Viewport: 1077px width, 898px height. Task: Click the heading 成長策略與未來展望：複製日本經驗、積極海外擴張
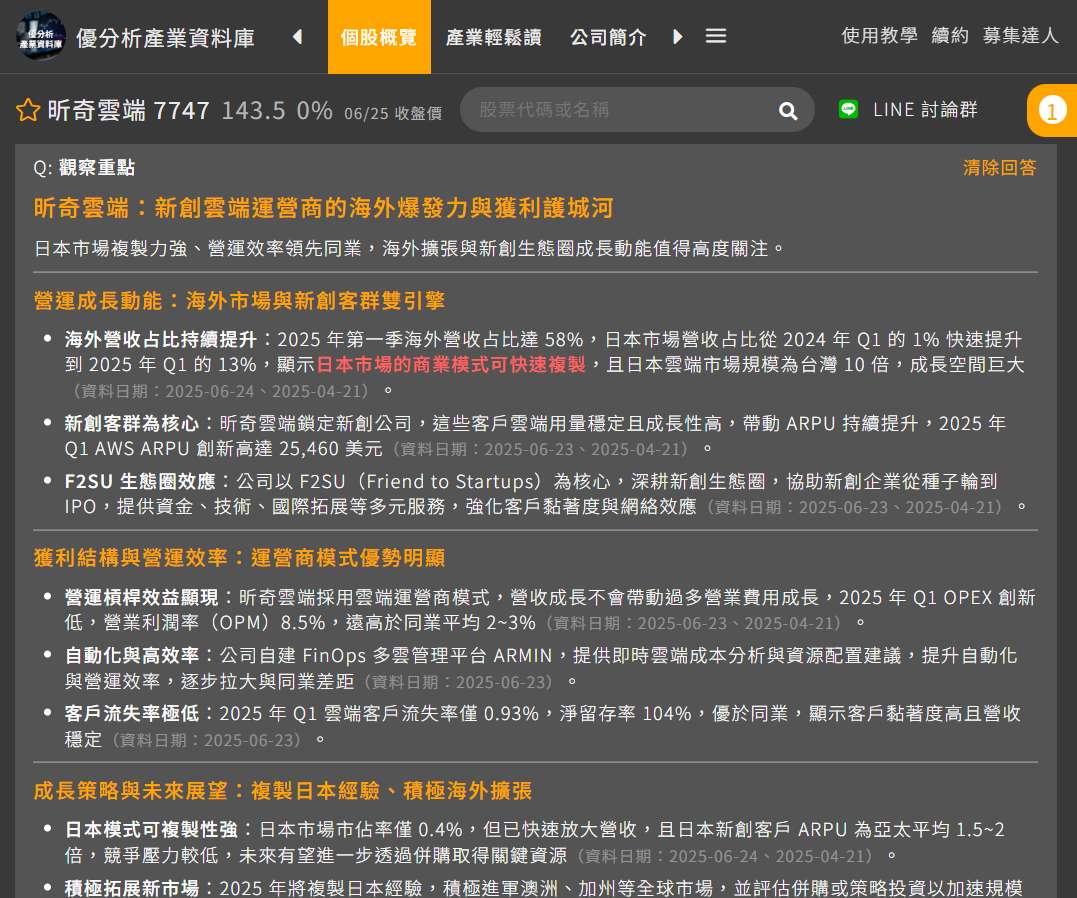[x=282, y=790]
